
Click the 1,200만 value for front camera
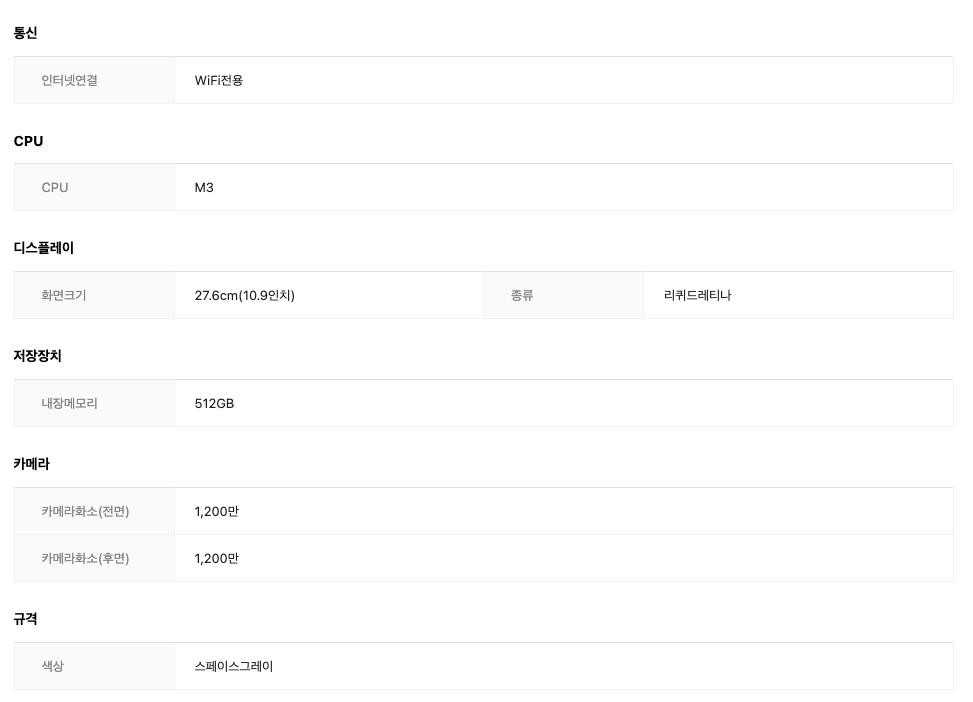[x=217, y=511]
